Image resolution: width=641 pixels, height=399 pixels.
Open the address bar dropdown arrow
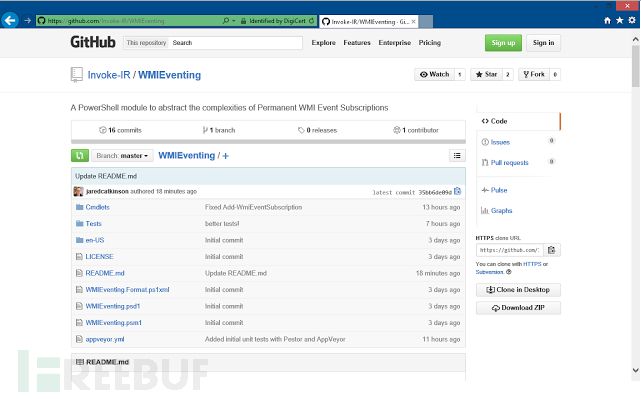point(234,20)
